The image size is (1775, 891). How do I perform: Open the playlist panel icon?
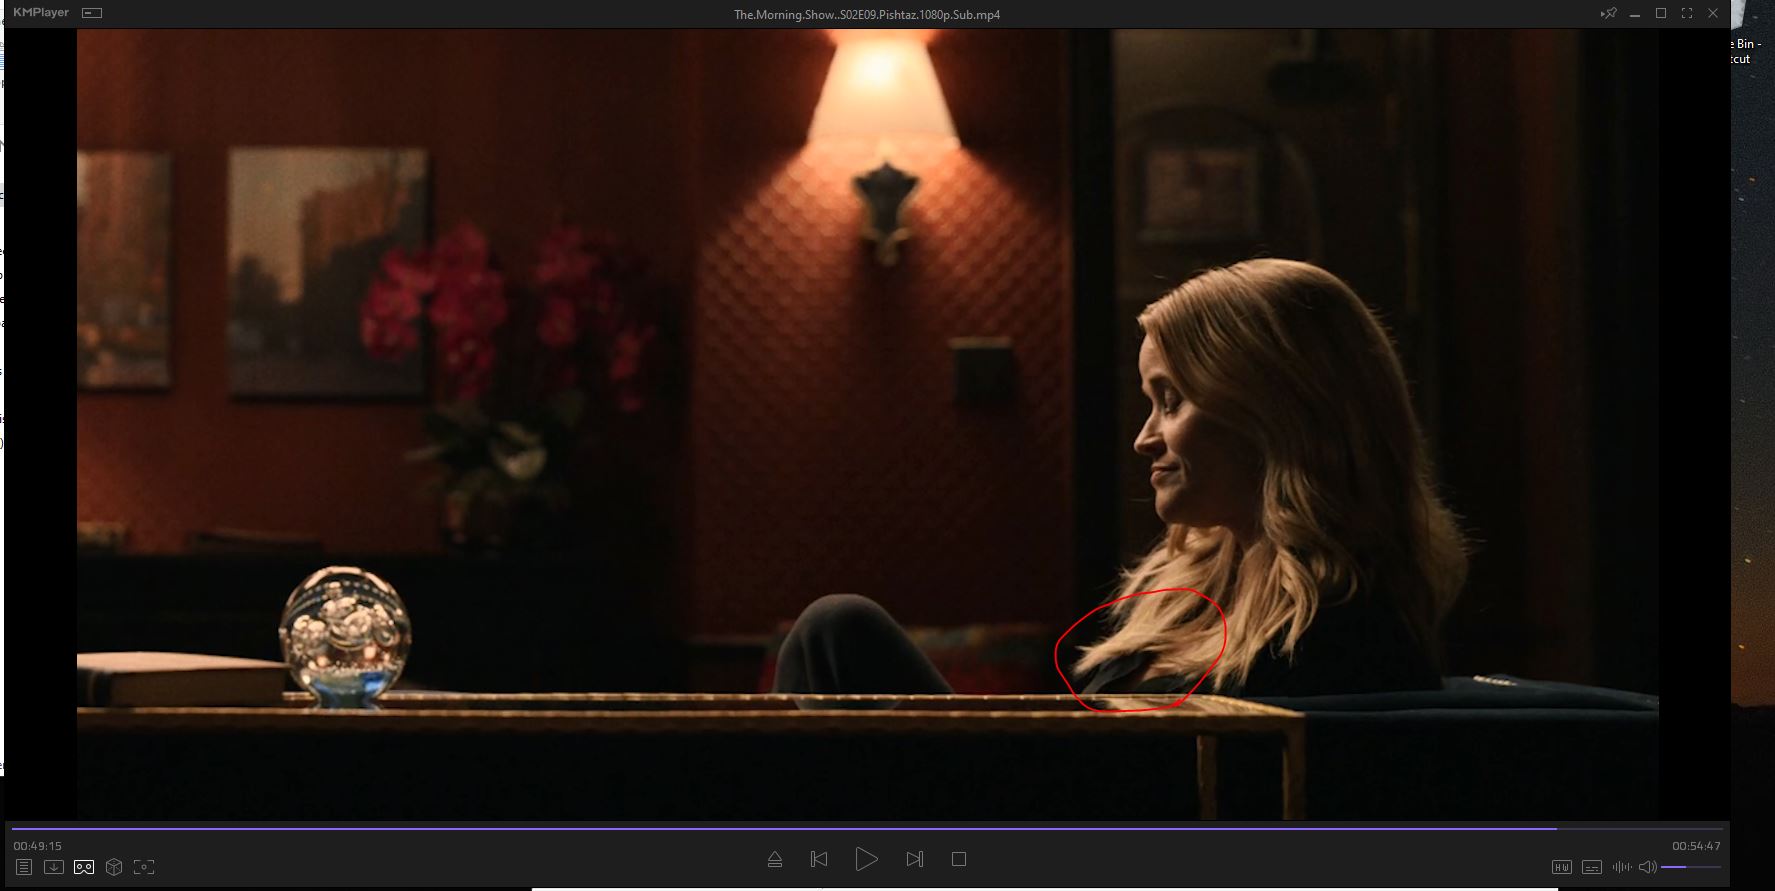point(24,867)
